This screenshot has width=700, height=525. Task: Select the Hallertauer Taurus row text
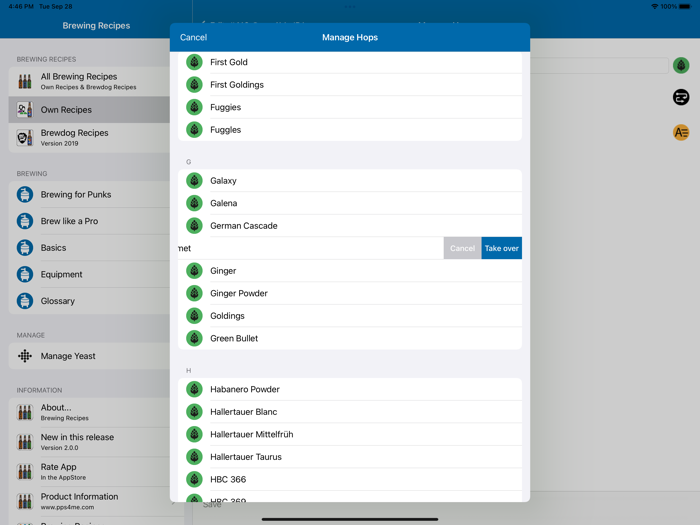click(x=246, y=457)
